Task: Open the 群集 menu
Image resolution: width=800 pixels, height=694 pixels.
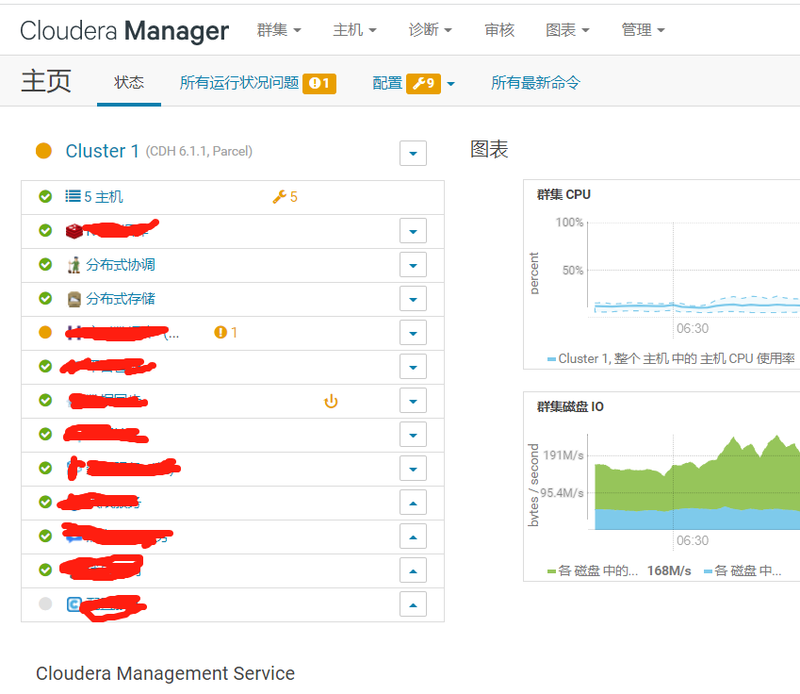Action: click(x=279, y=30)
